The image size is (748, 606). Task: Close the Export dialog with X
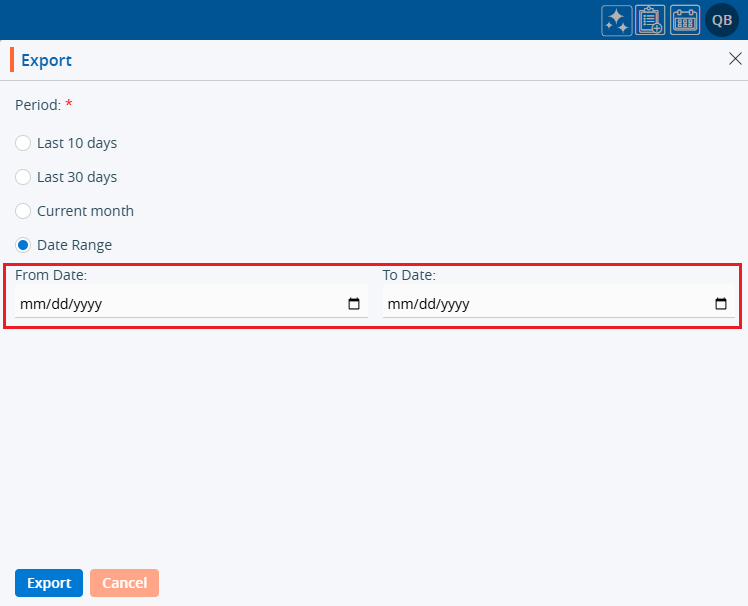pyautogui.click(x=735, y=59)
